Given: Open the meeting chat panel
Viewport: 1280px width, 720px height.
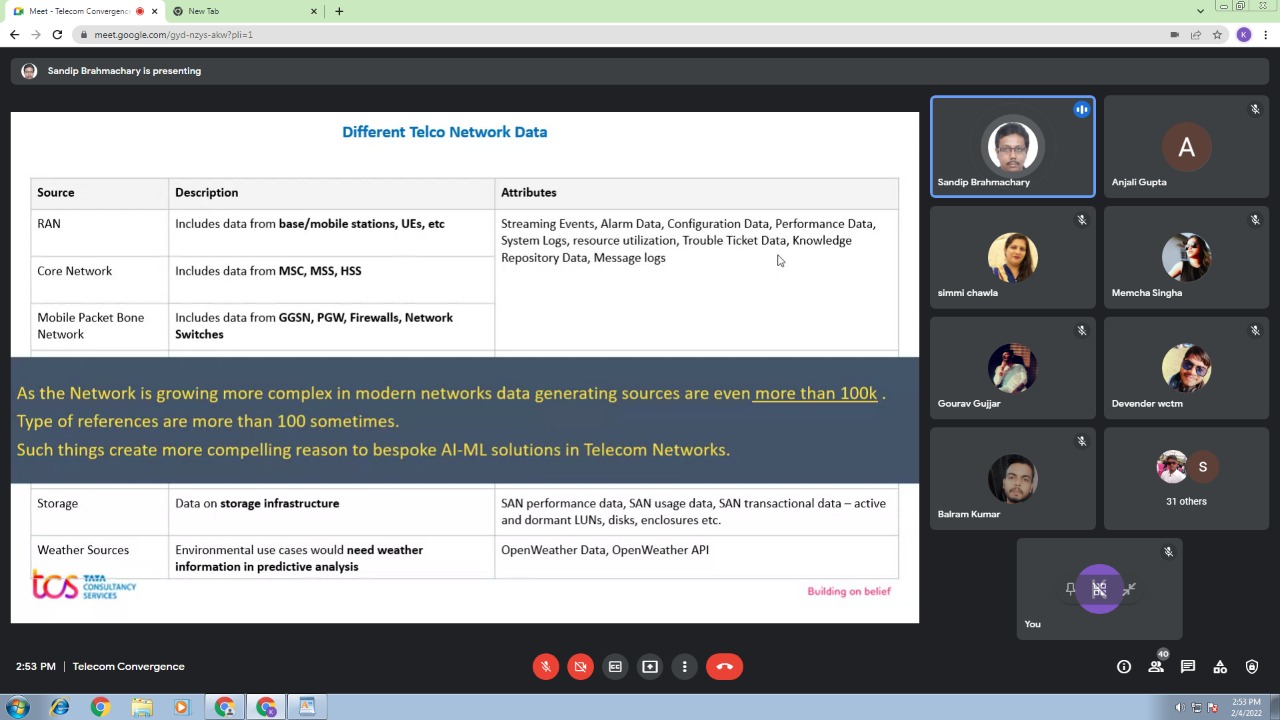Looking at the screenshot, I should click(1188, 667).
